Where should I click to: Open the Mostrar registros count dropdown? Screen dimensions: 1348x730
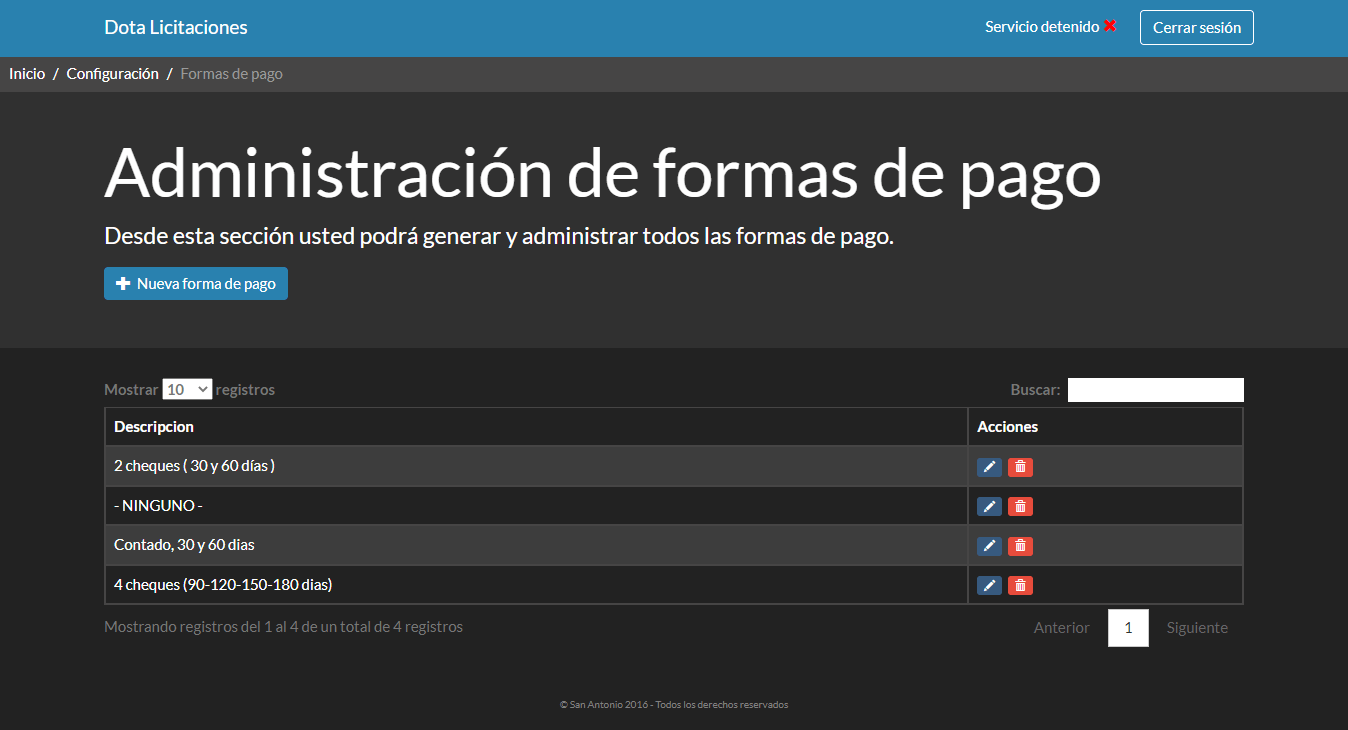click(x=187, y=390)
